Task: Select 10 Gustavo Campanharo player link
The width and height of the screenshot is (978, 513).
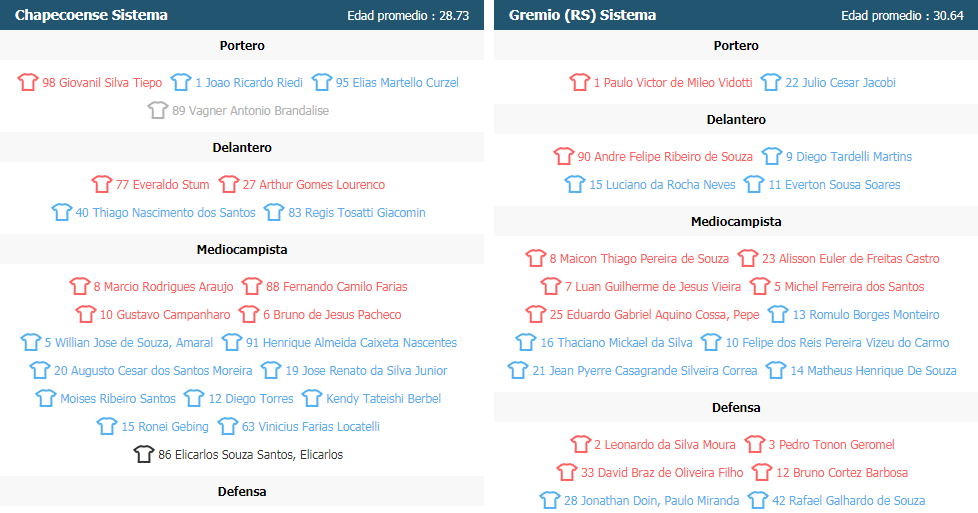Action: tap(165, 315)
